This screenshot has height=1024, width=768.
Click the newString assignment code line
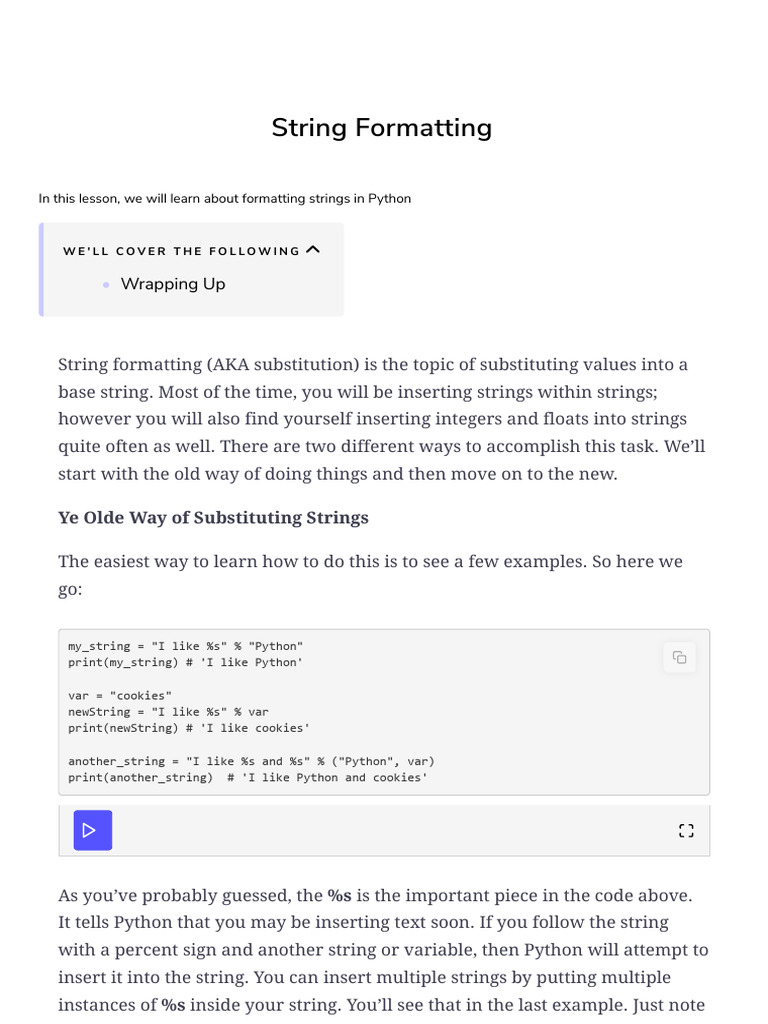point(168,712)
